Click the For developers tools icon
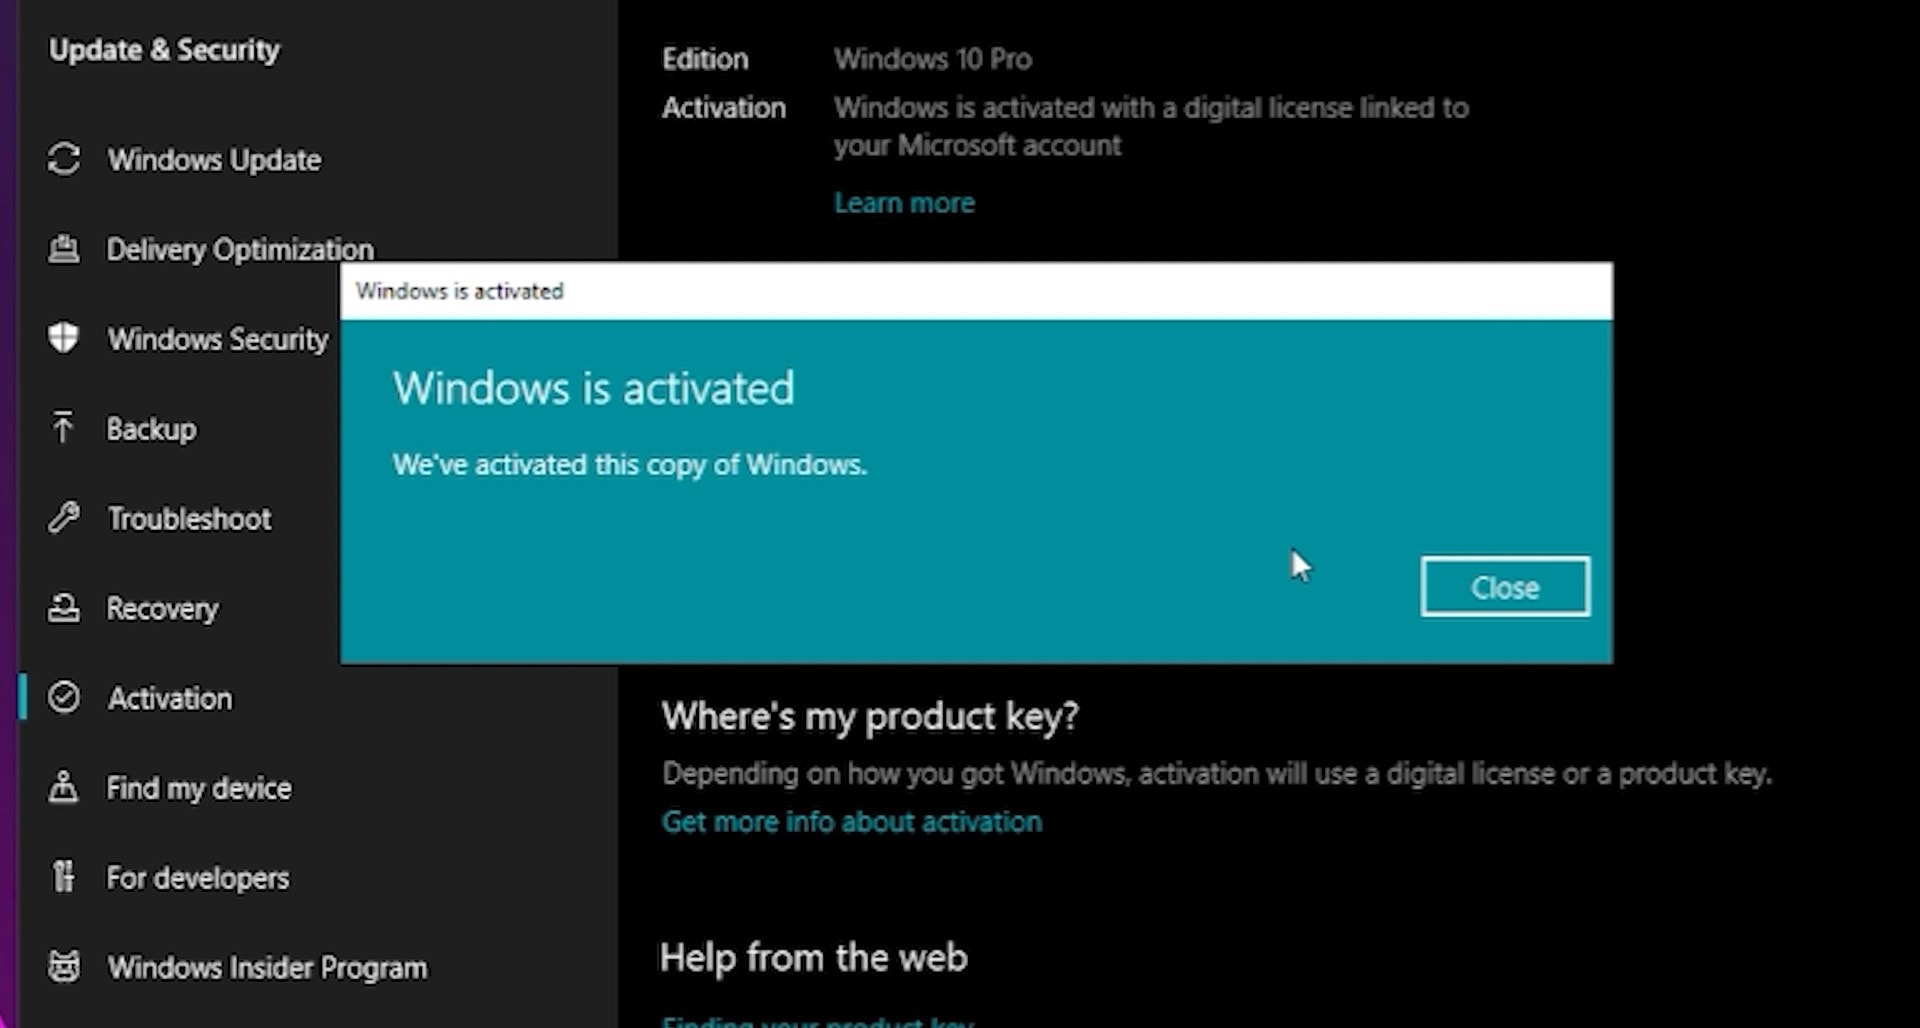 64,877
